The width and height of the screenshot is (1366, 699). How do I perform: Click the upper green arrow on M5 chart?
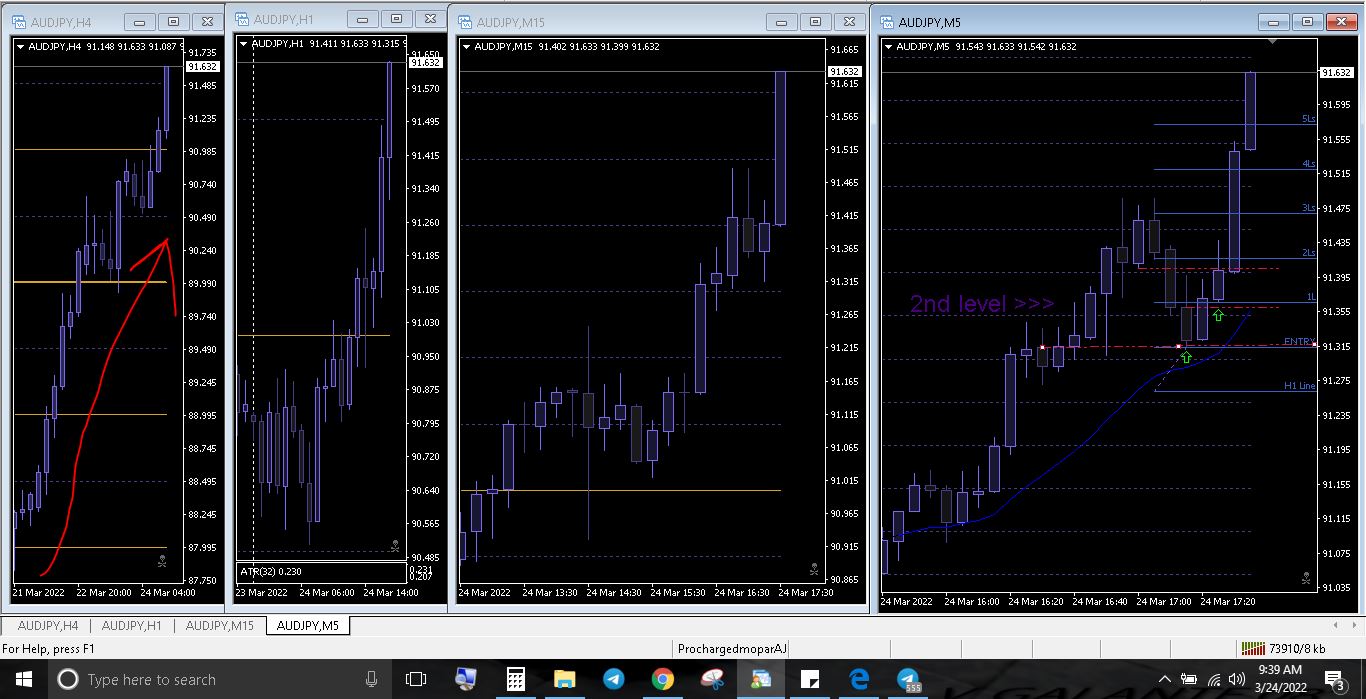(x=1218, y=316)
